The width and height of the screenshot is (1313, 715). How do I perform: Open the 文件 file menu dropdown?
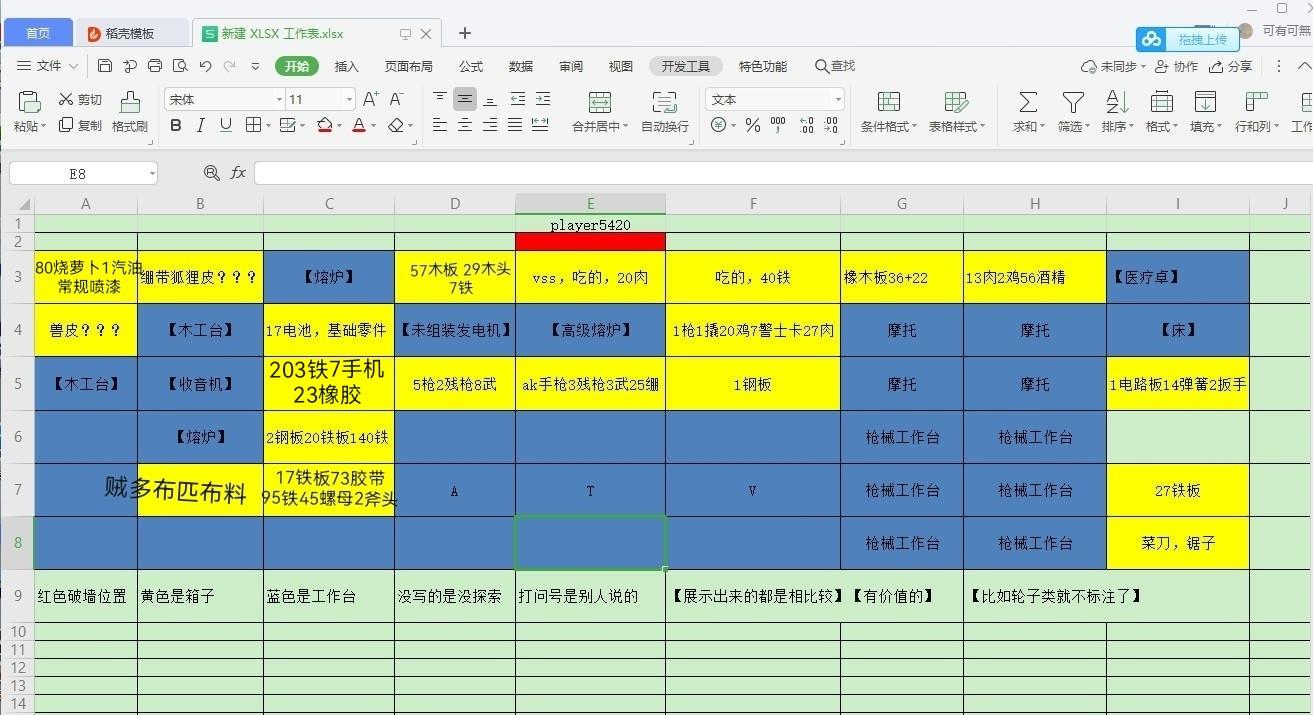[x=47, y=66]
